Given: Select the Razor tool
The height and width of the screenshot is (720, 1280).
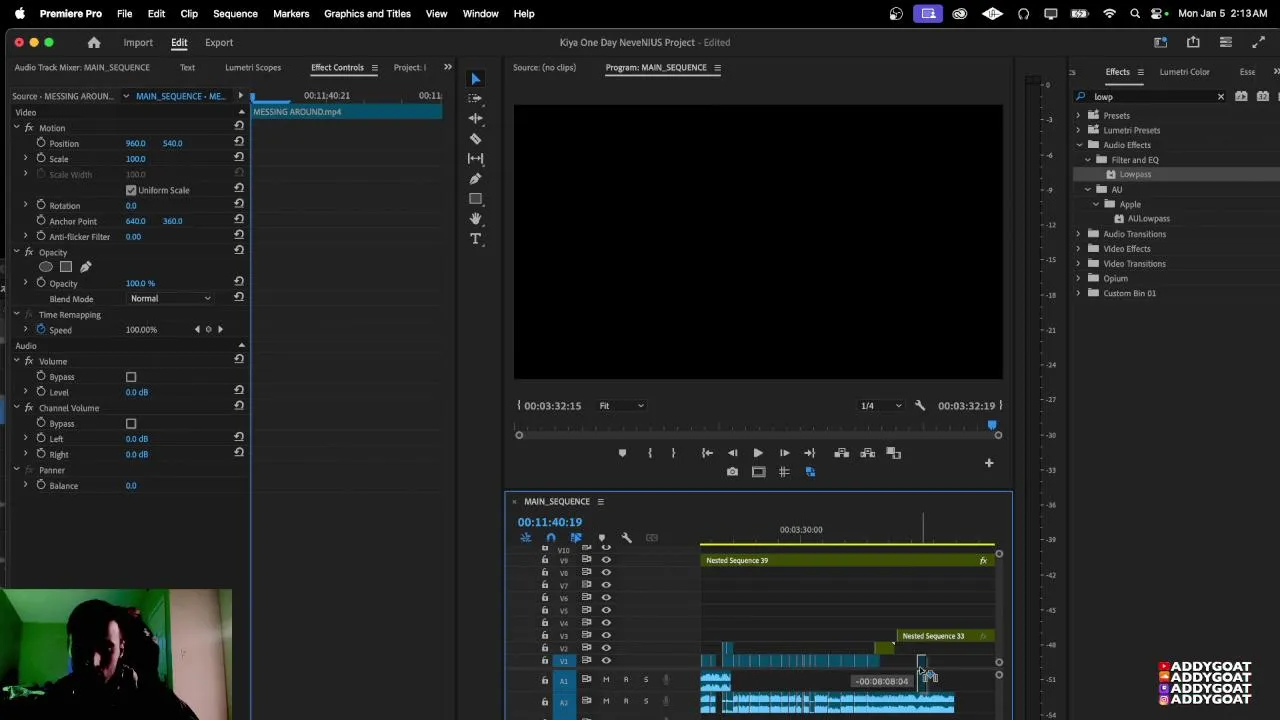Looking at the screenshot, I should (476, 139).
